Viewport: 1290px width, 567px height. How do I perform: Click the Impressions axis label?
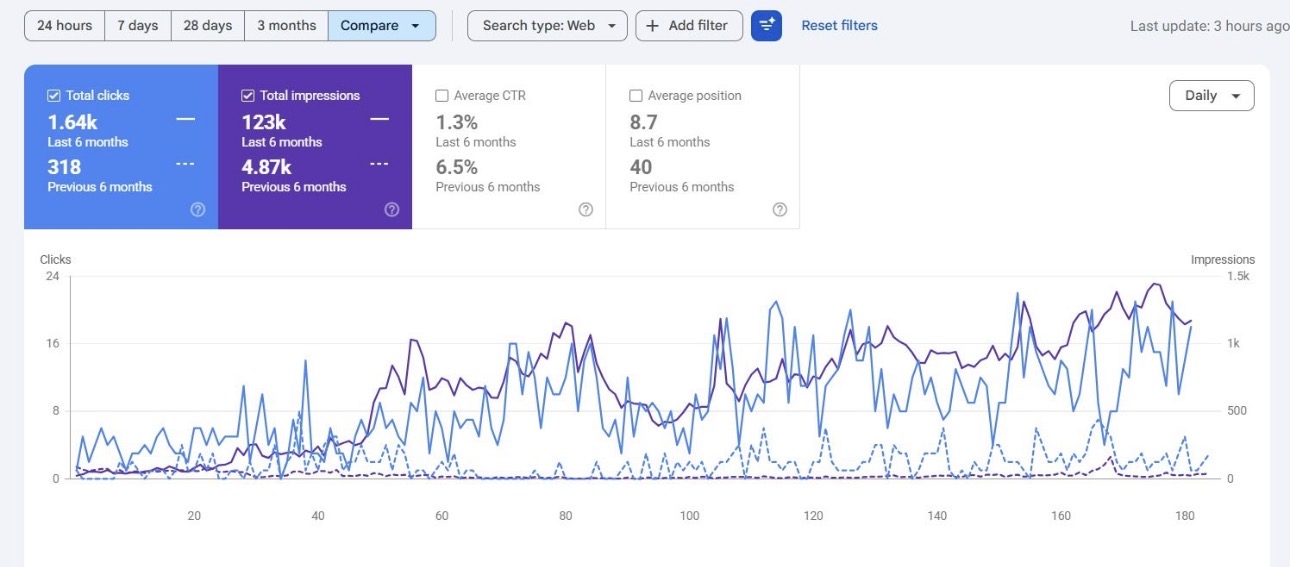1223,260
